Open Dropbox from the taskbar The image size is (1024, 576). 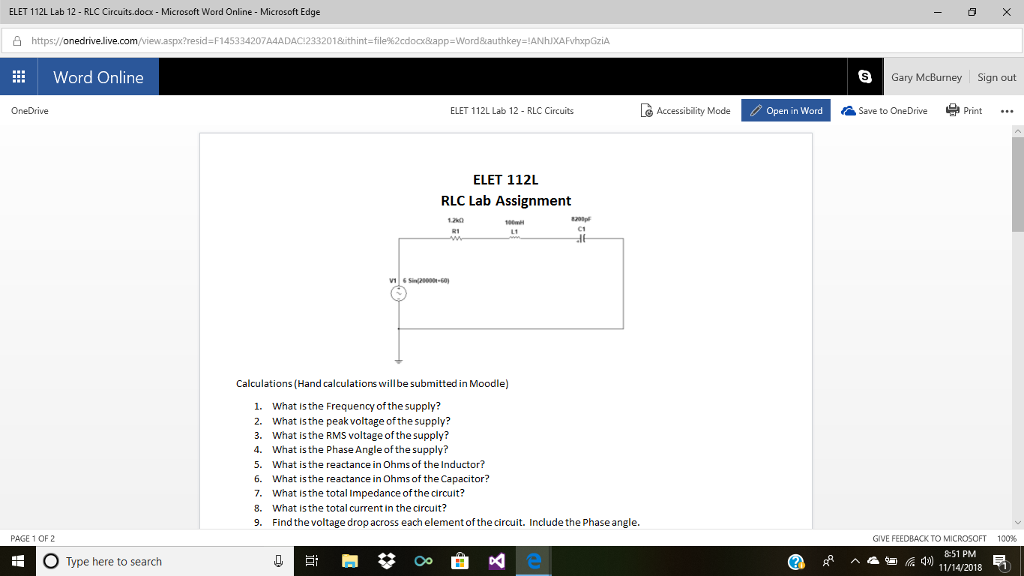[x=387, y=561]
